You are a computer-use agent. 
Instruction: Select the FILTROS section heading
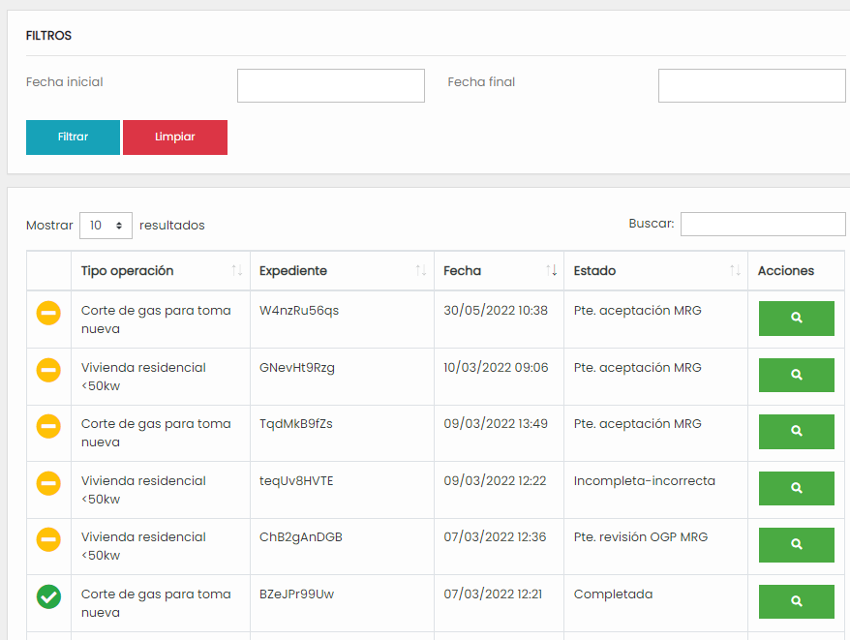pyautogui.click(x=49, y=36)
